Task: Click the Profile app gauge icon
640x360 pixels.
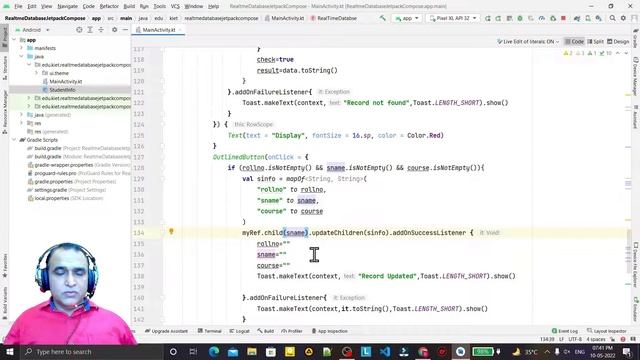Action: coord(542,18)
